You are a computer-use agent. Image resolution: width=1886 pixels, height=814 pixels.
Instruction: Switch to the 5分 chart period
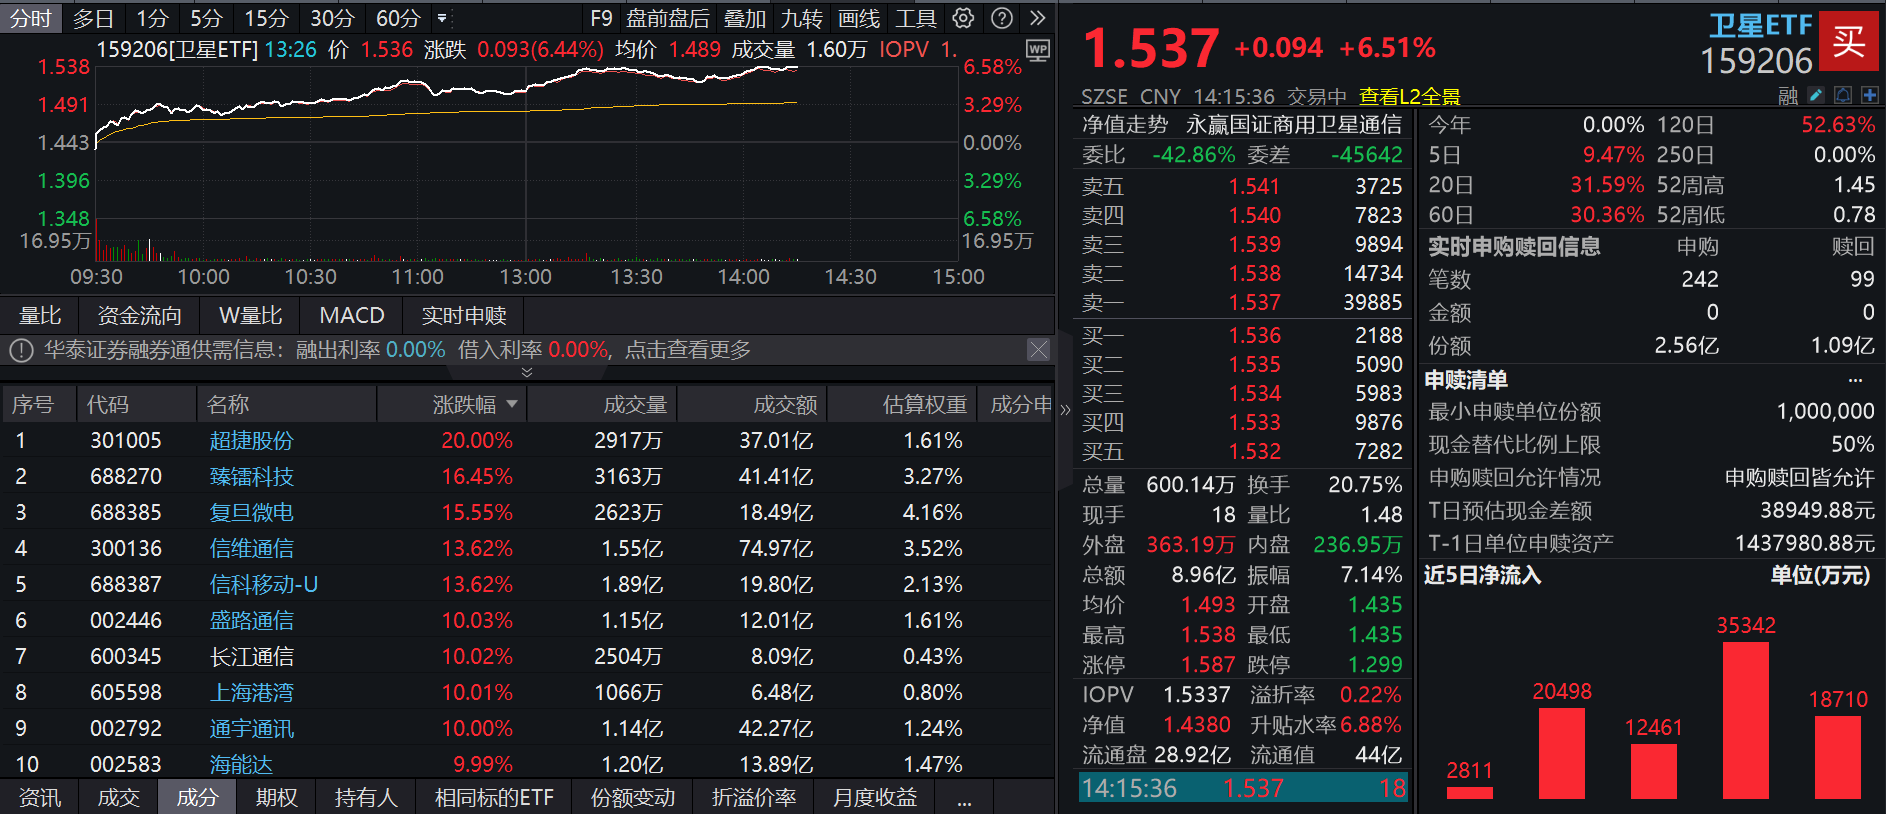click(x=206, y=18)
